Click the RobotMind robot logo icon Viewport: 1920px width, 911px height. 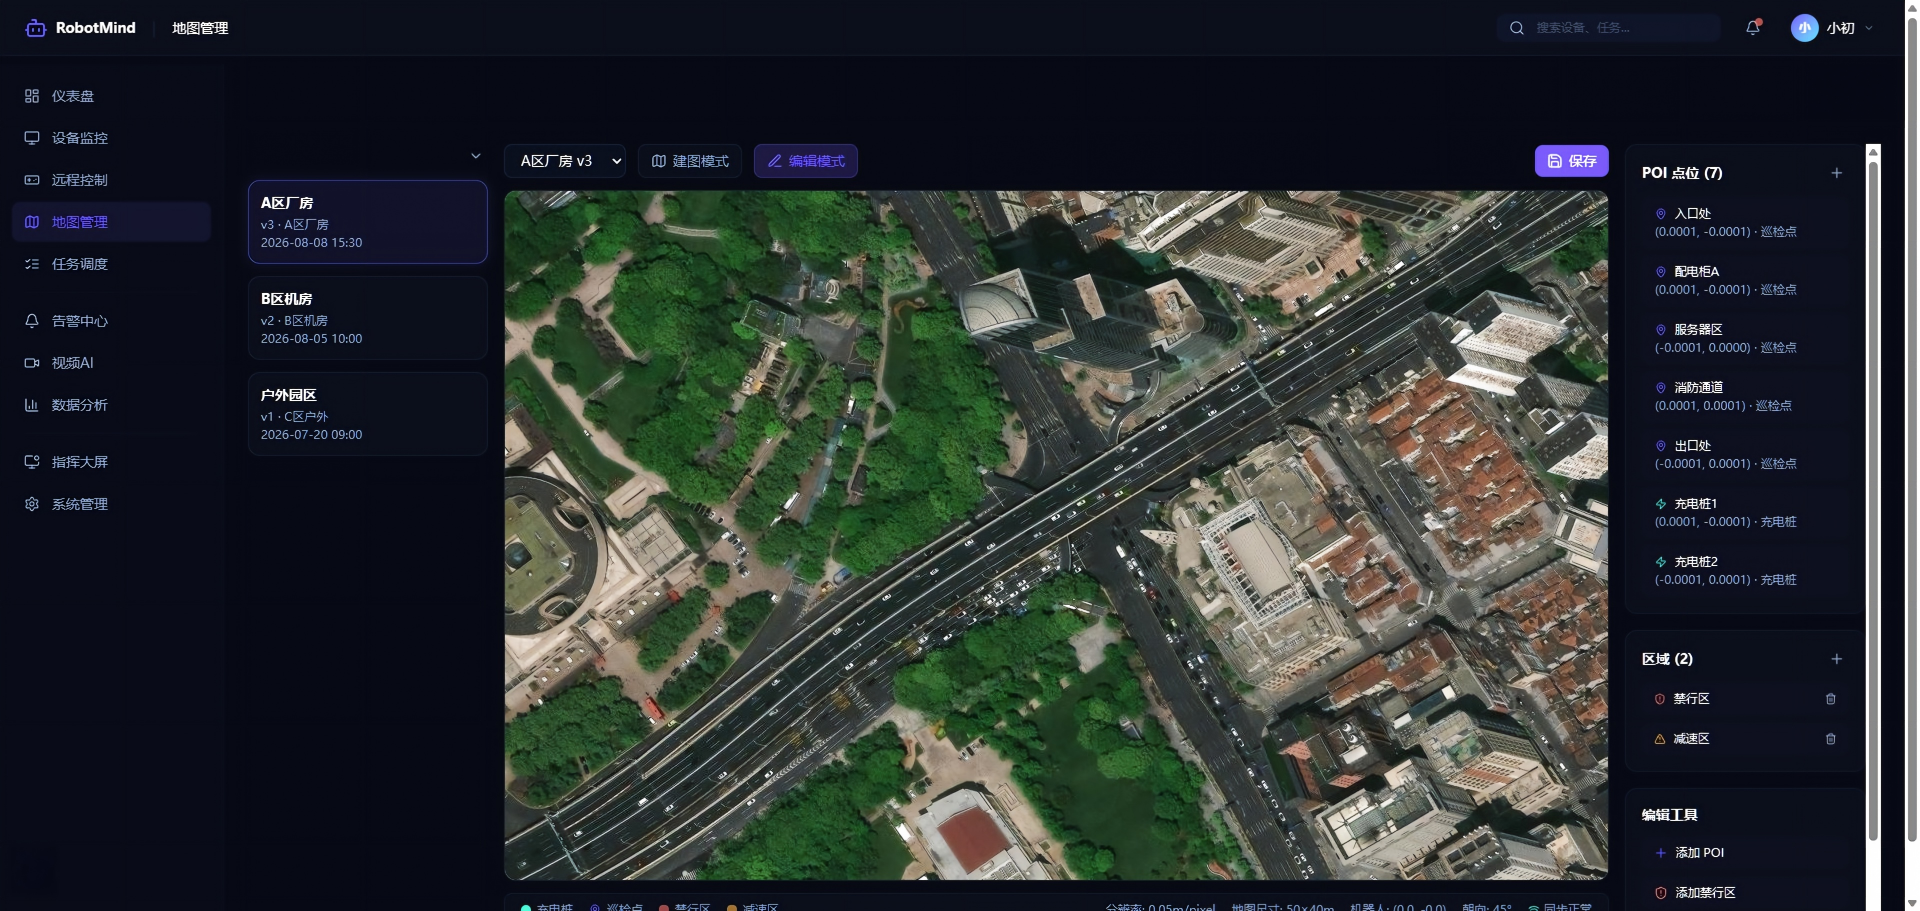[36, 28]
